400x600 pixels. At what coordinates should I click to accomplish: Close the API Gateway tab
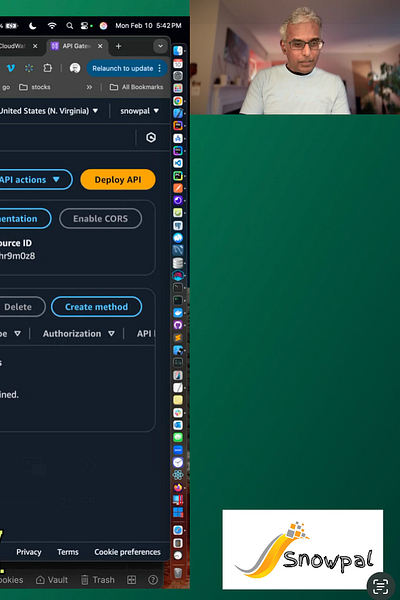(x=100, y=46)
